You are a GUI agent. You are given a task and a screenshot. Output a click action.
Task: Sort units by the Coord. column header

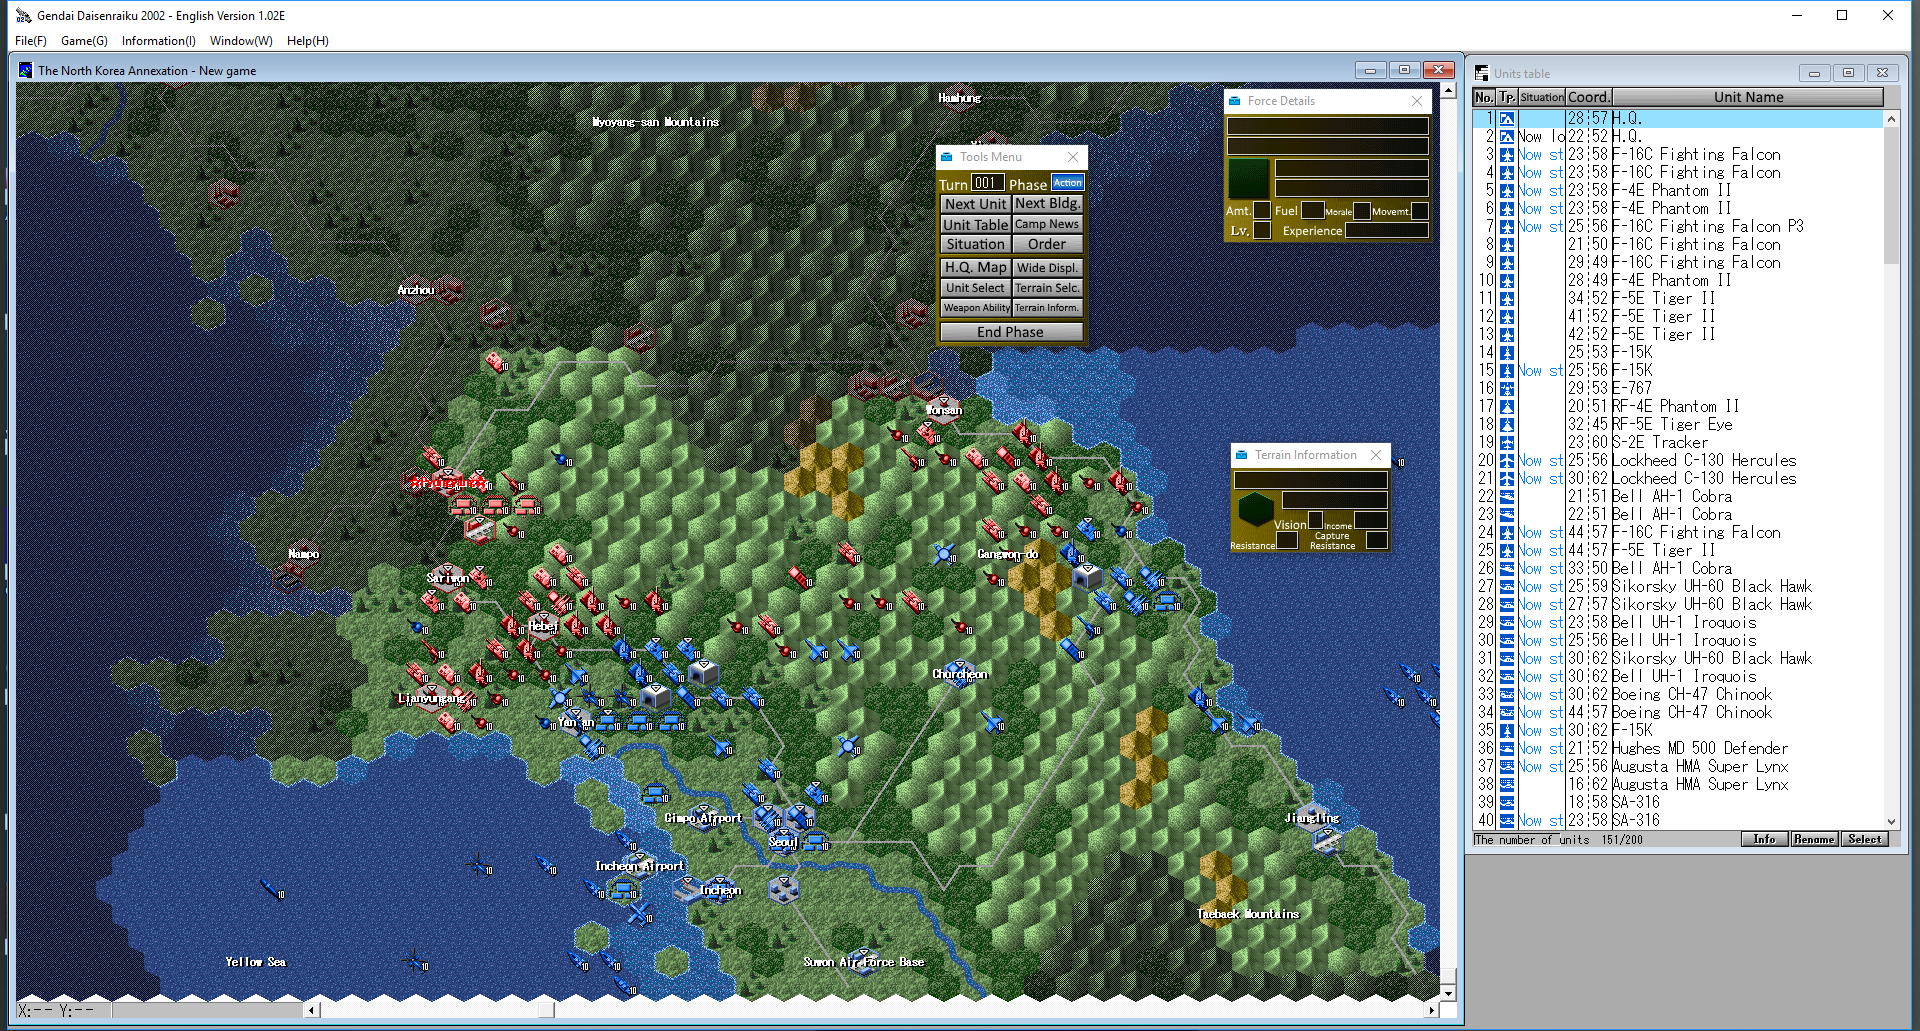pos(1588,97)
